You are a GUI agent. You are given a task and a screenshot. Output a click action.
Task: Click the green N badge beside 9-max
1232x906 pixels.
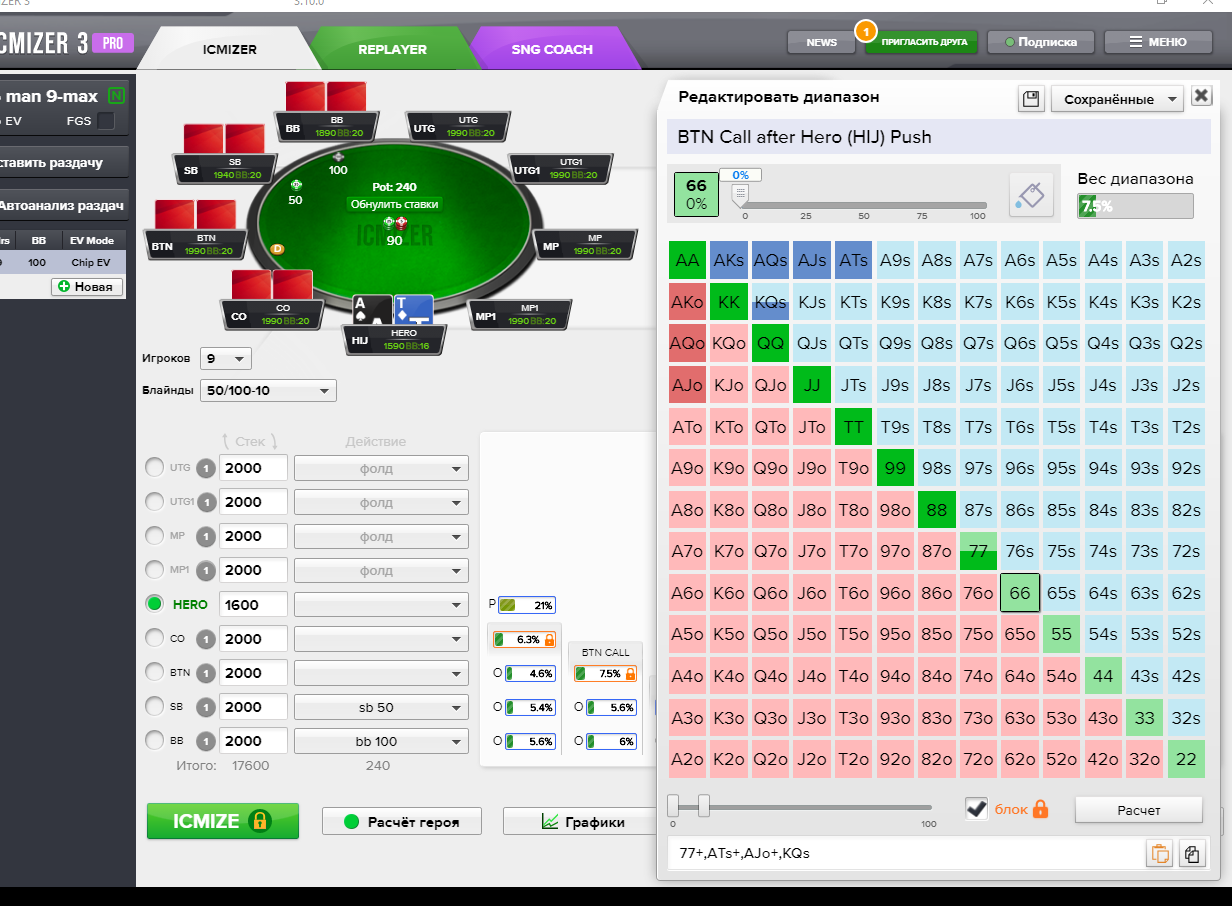pos(117,96)
